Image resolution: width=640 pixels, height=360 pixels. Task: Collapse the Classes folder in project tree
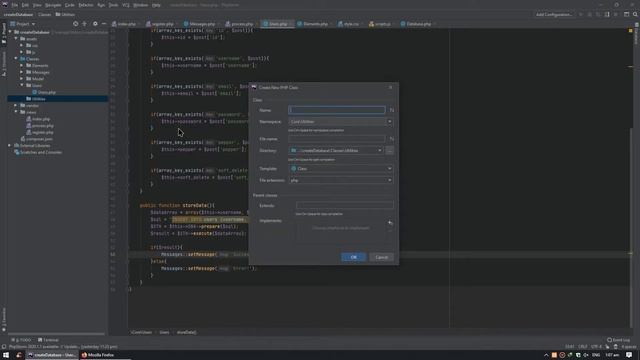coord(16,59)
